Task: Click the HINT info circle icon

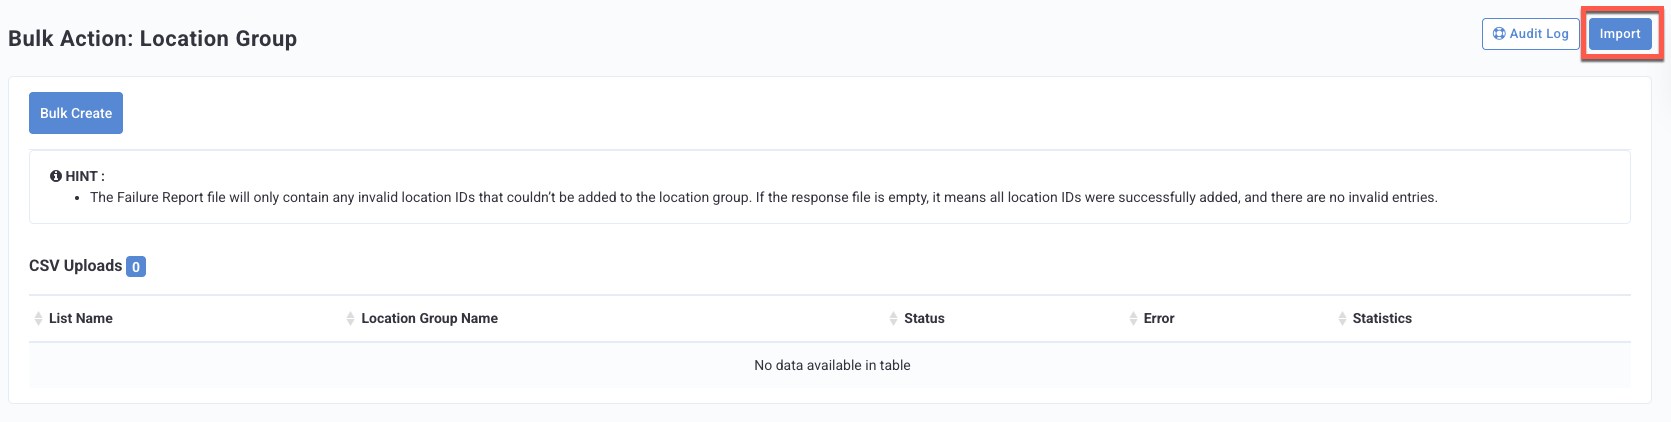Action: (x=56, y=176)
